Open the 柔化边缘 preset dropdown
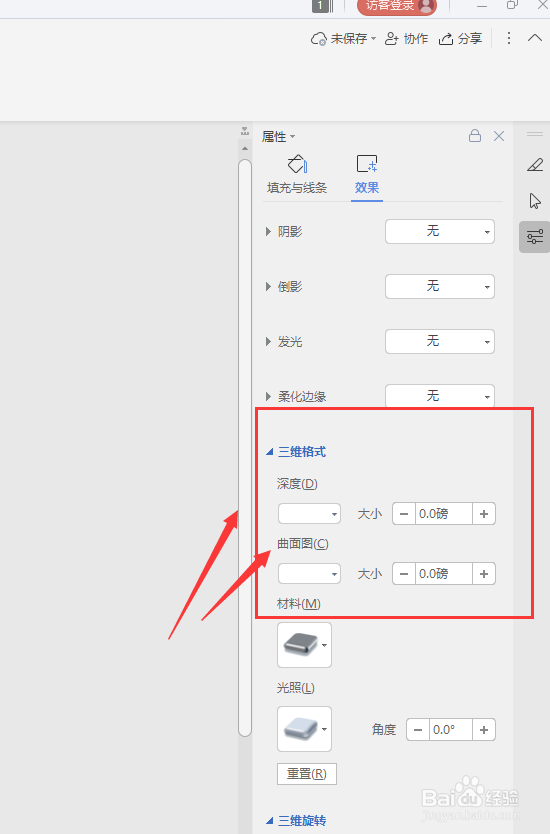The height and width of the screenshot is (834, 550). (440, 396)
